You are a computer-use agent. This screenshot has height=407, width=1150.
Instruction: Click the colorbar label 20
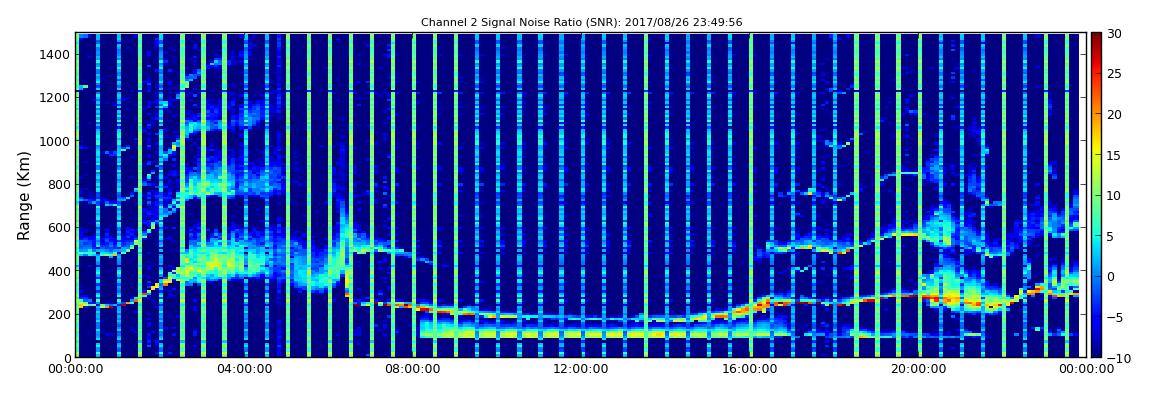(1114, 114)
